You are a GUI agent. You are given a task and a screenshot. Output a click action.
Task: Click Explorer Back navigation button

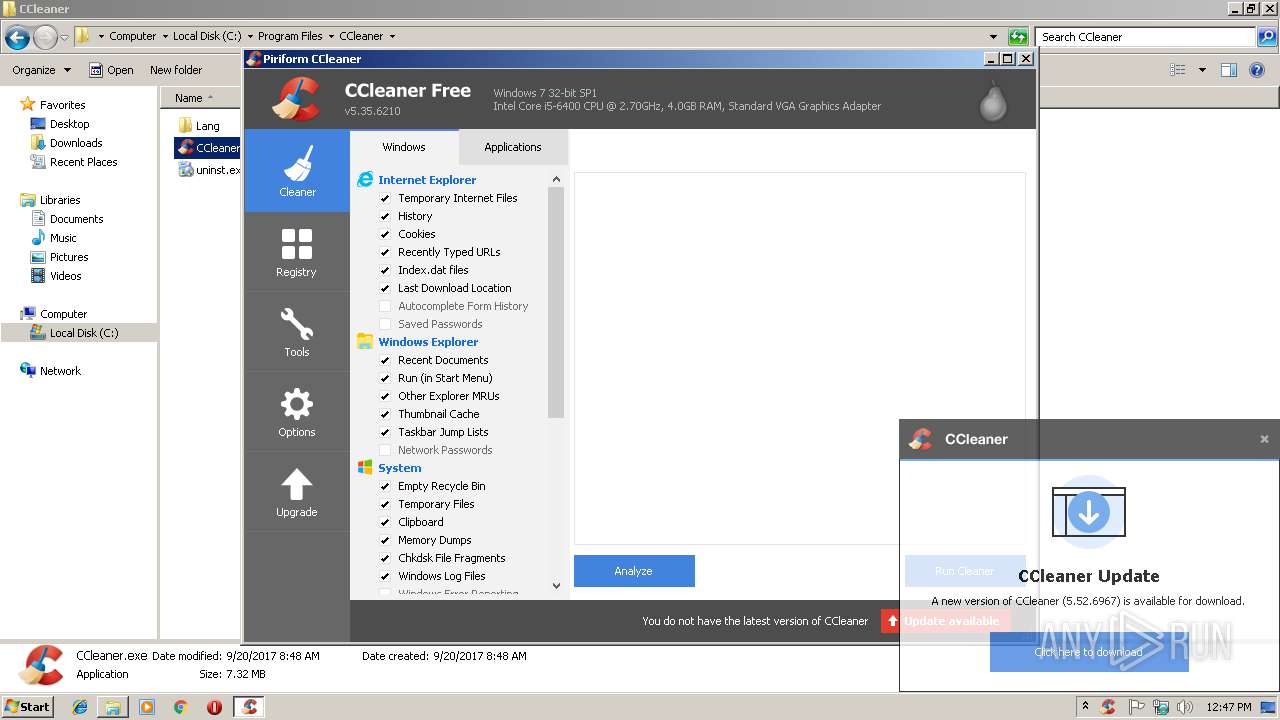coord(17,38)
